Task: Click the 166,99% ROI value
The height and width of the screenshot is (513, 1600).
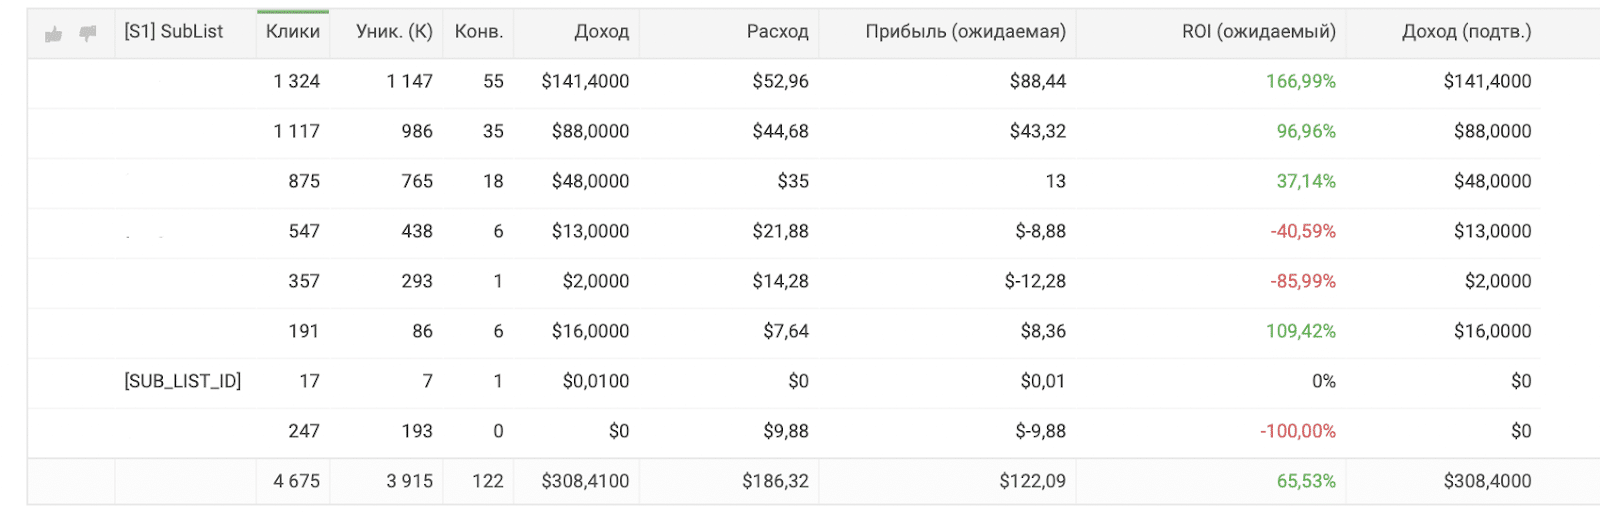Action: click(x=1301, y=81)
